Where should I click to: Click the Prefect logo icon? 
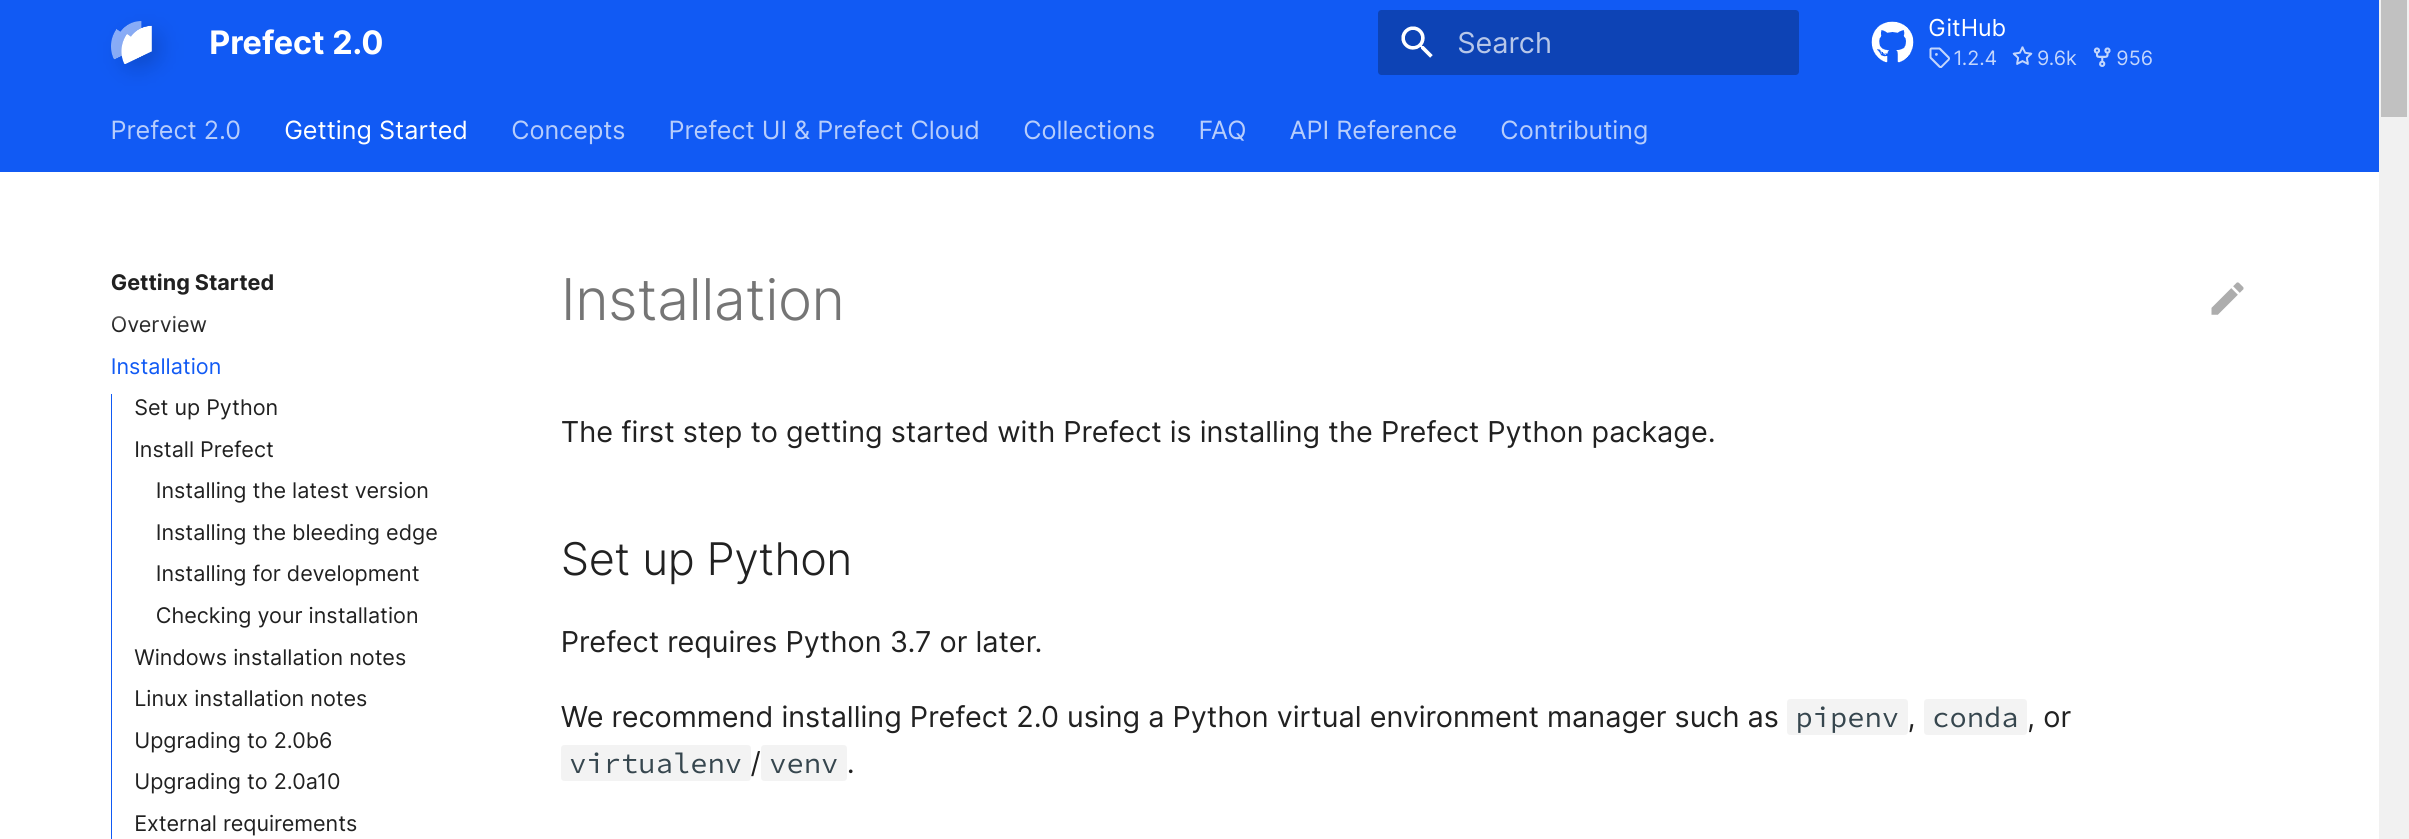(133, 43)
